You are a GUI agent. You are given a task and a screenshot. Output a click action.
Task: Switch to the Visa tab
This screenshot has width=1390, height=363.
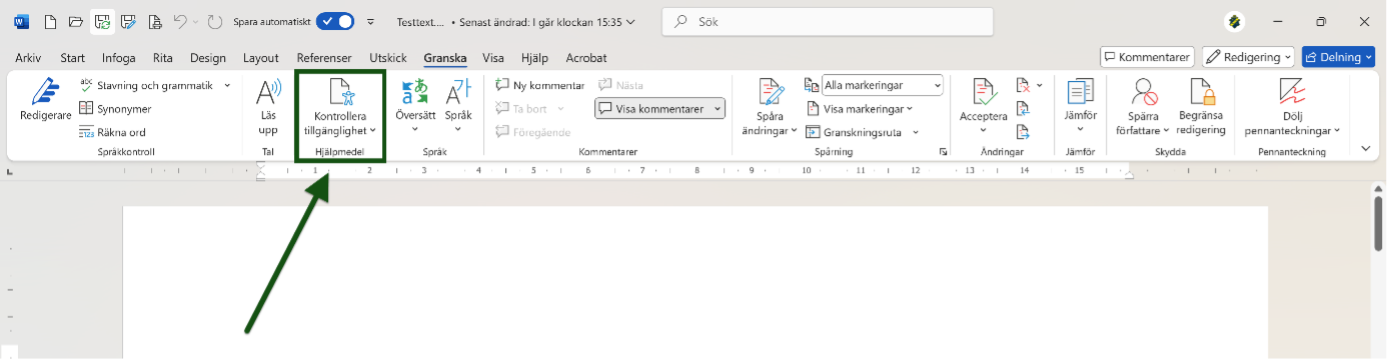pos(493,58)
